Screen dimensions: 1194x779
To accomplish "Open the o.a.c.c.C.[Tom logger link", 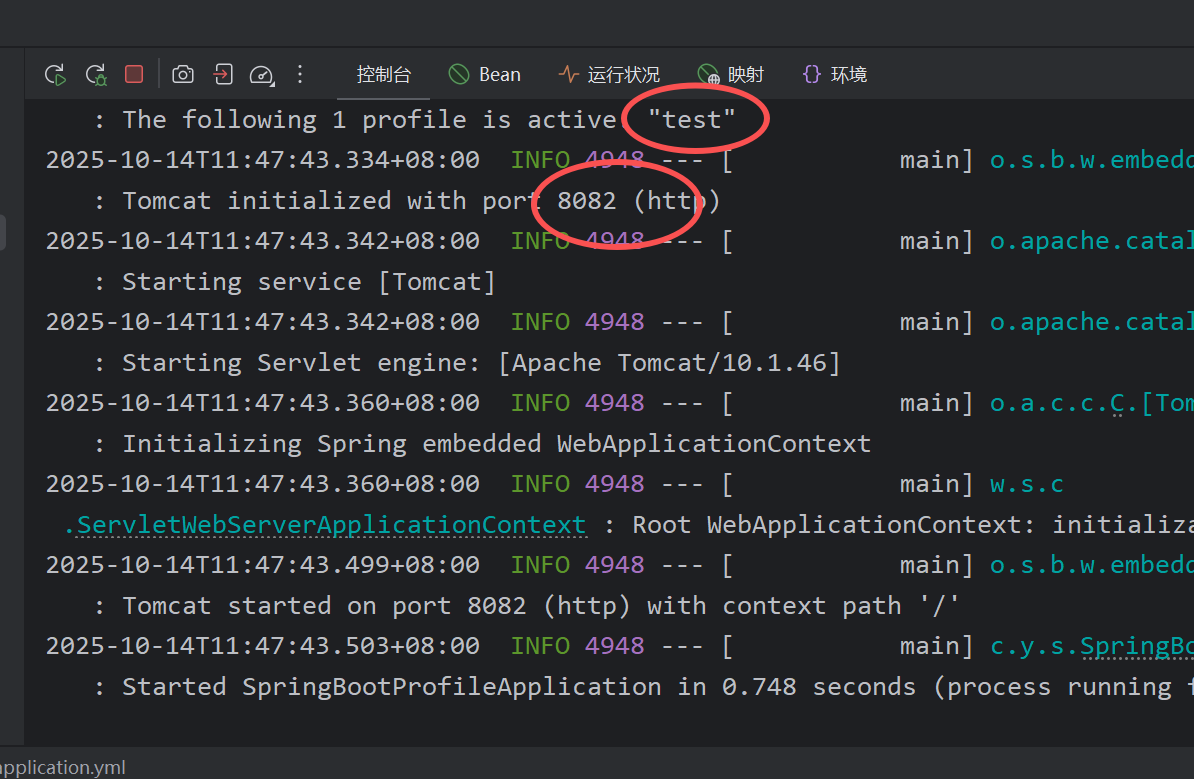I will [x=1091, y=403].
